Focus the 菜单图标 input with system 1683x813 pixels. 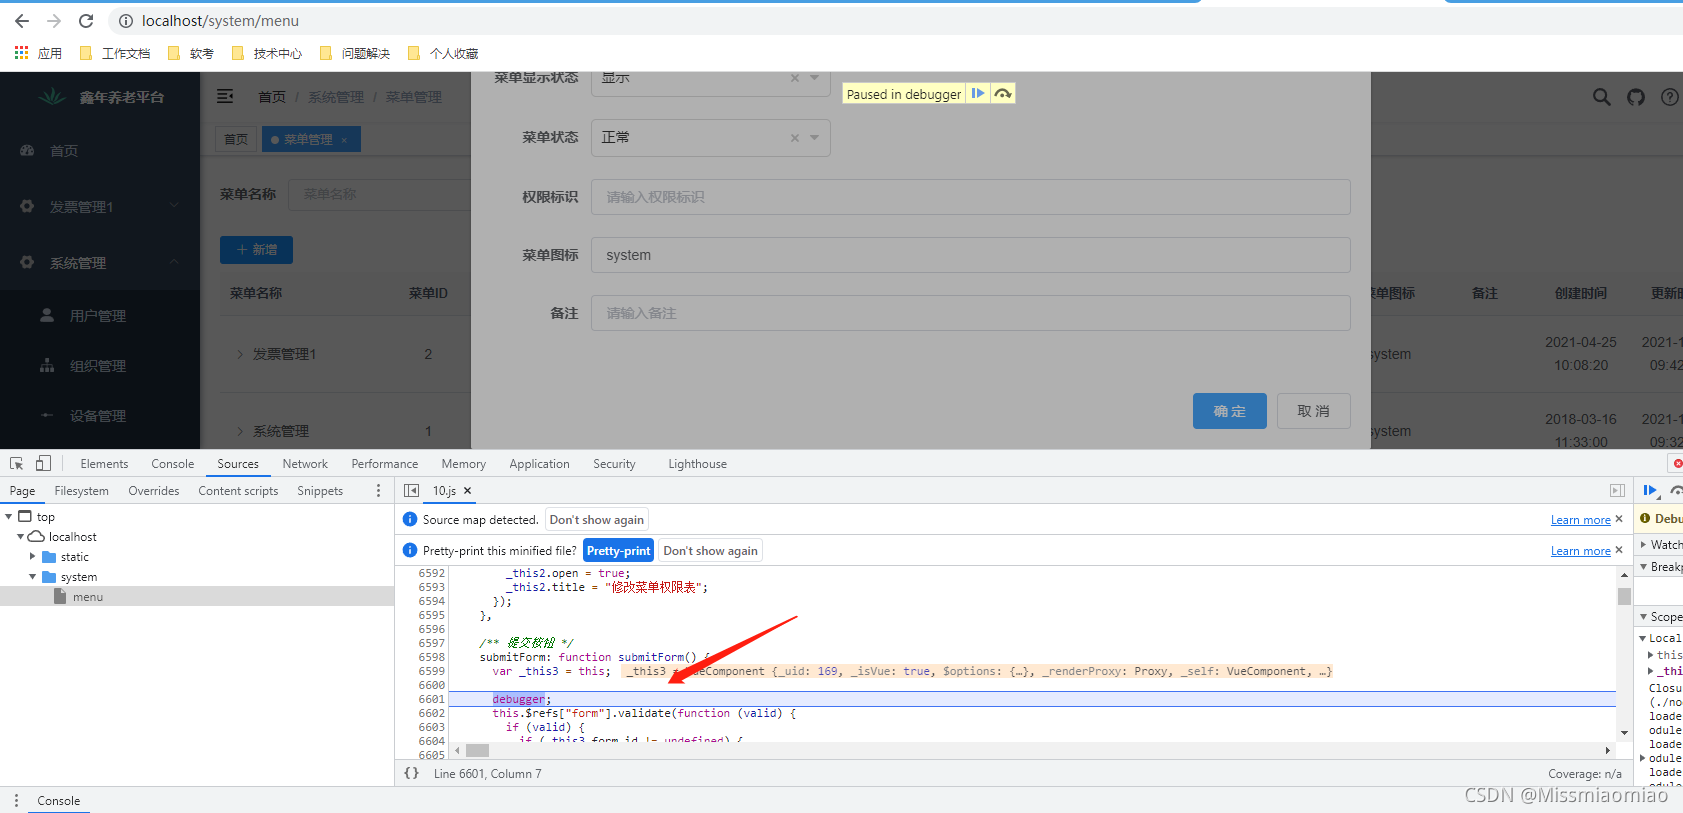tap(970, 255)
